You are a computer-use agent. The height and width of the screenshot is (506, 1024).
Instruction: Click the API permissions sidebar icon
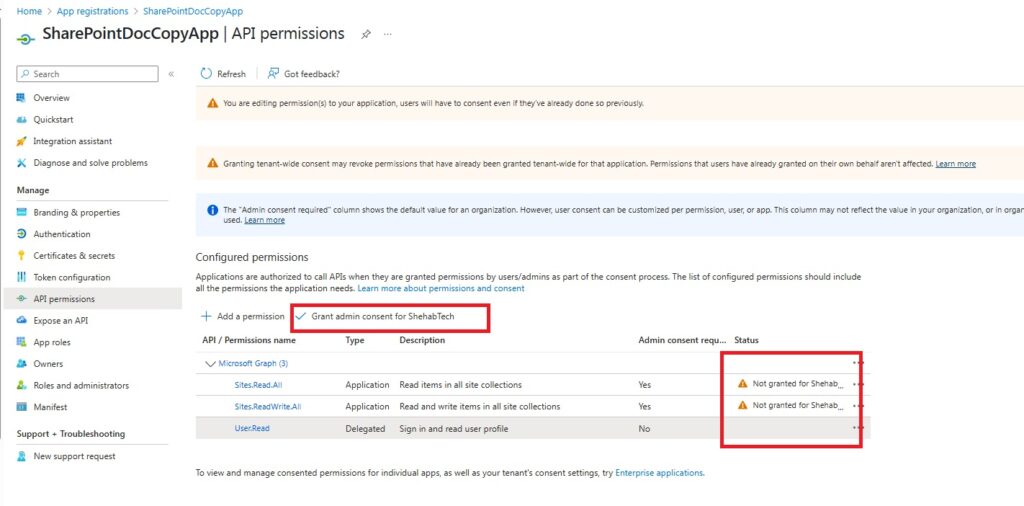coord(22,299)
